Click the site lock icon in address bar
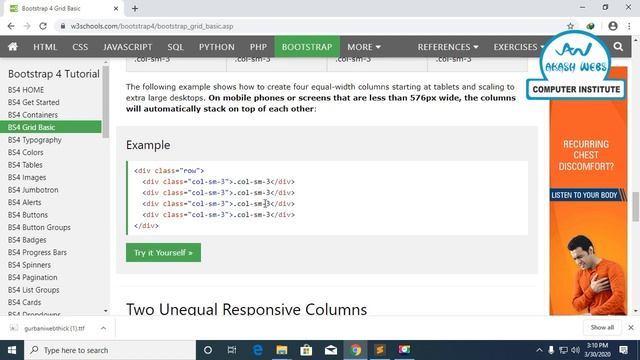This screenshot has width=640, height=360. (62, 26)
